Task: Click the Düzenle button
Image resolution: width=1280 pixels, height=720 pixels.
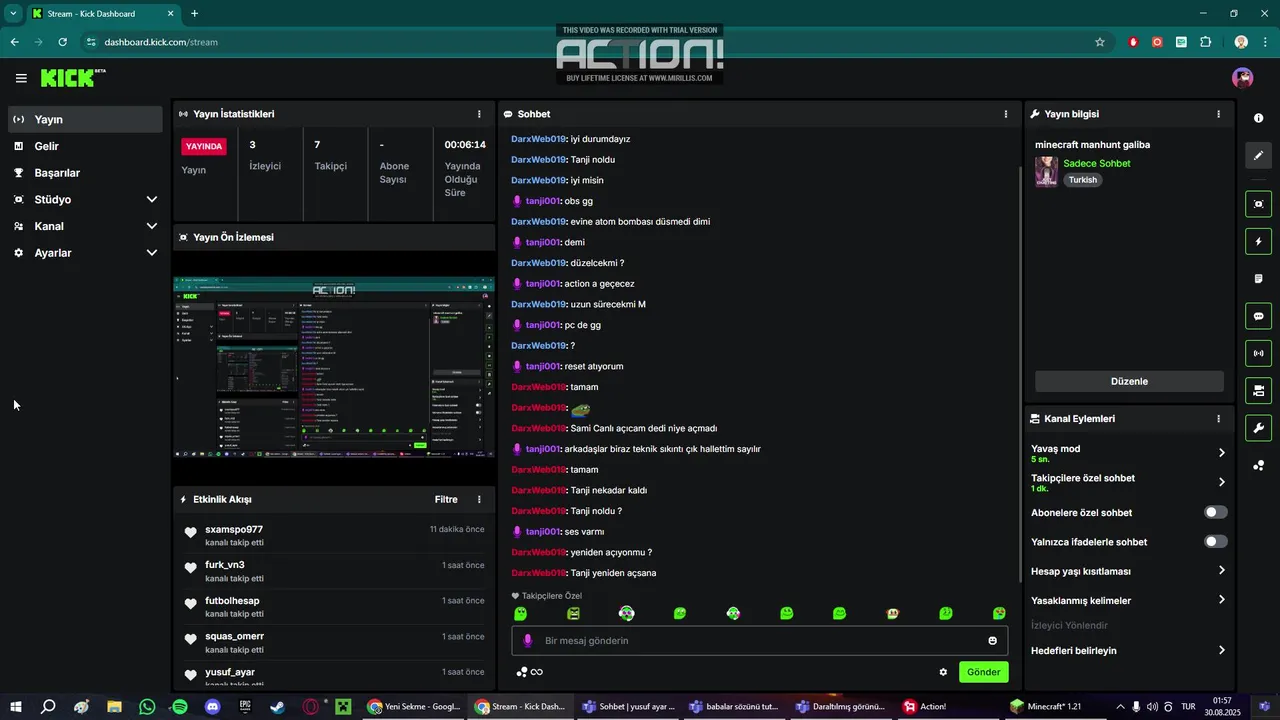Action: [1129, 381]
